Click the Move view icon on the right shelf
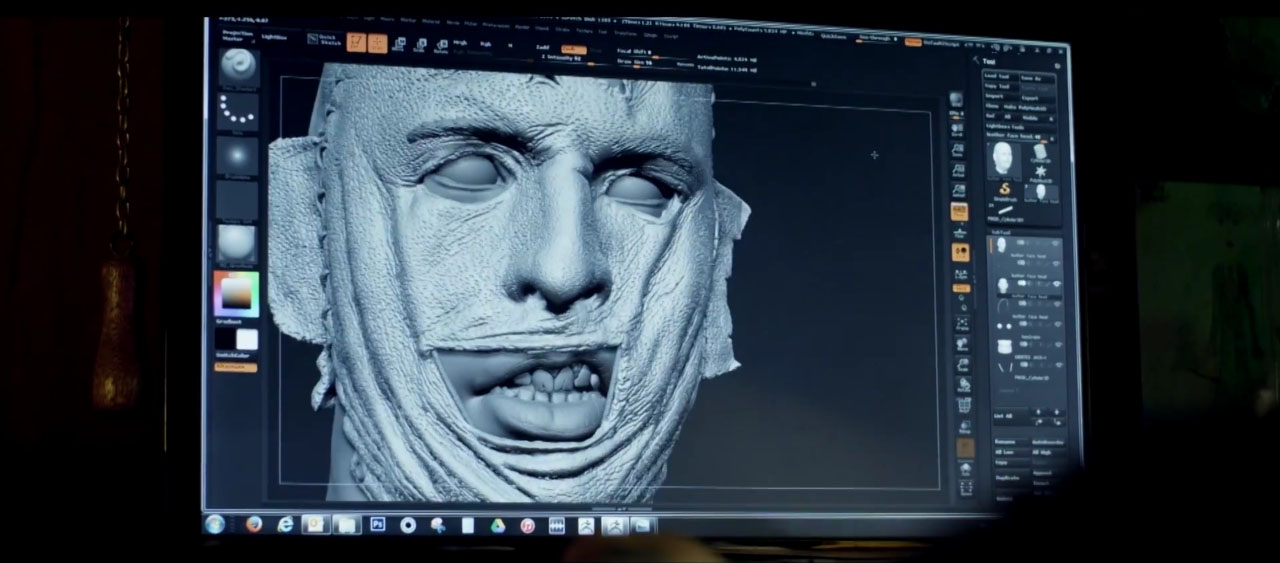Viewport: 1280px width, 563px height. 962,344
